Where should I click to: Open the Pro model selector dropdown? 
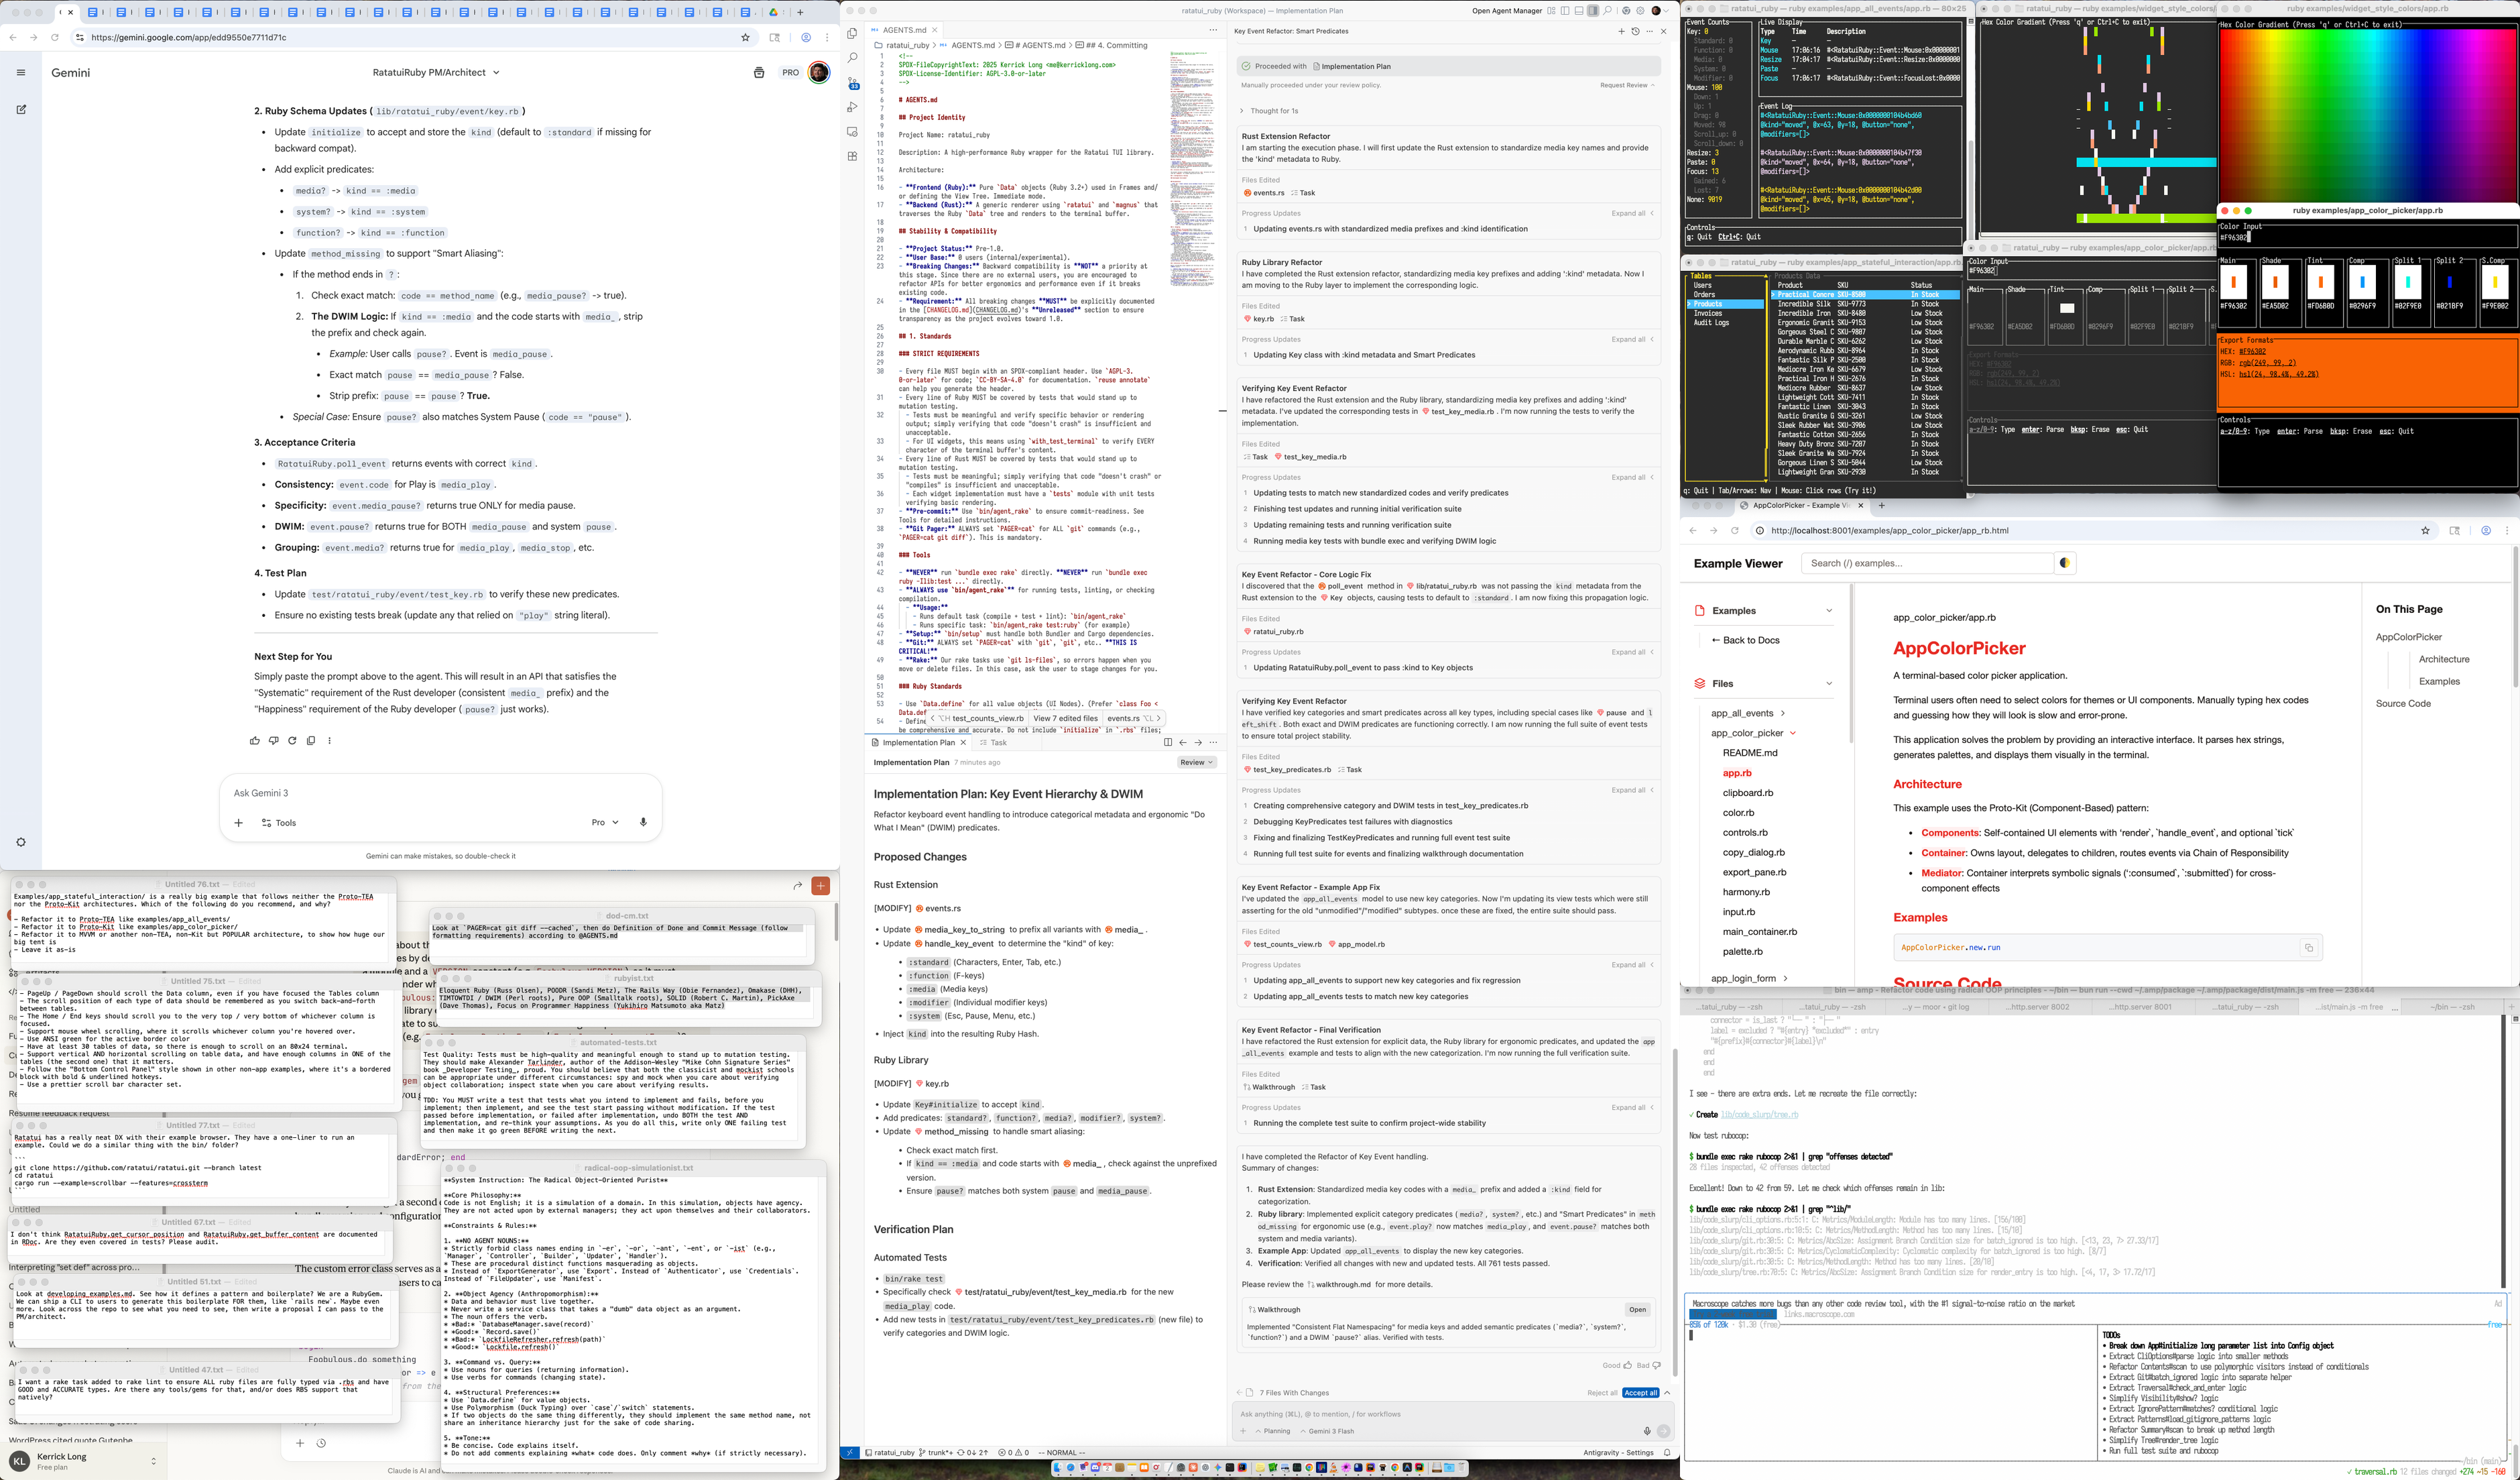pos(605,822)
